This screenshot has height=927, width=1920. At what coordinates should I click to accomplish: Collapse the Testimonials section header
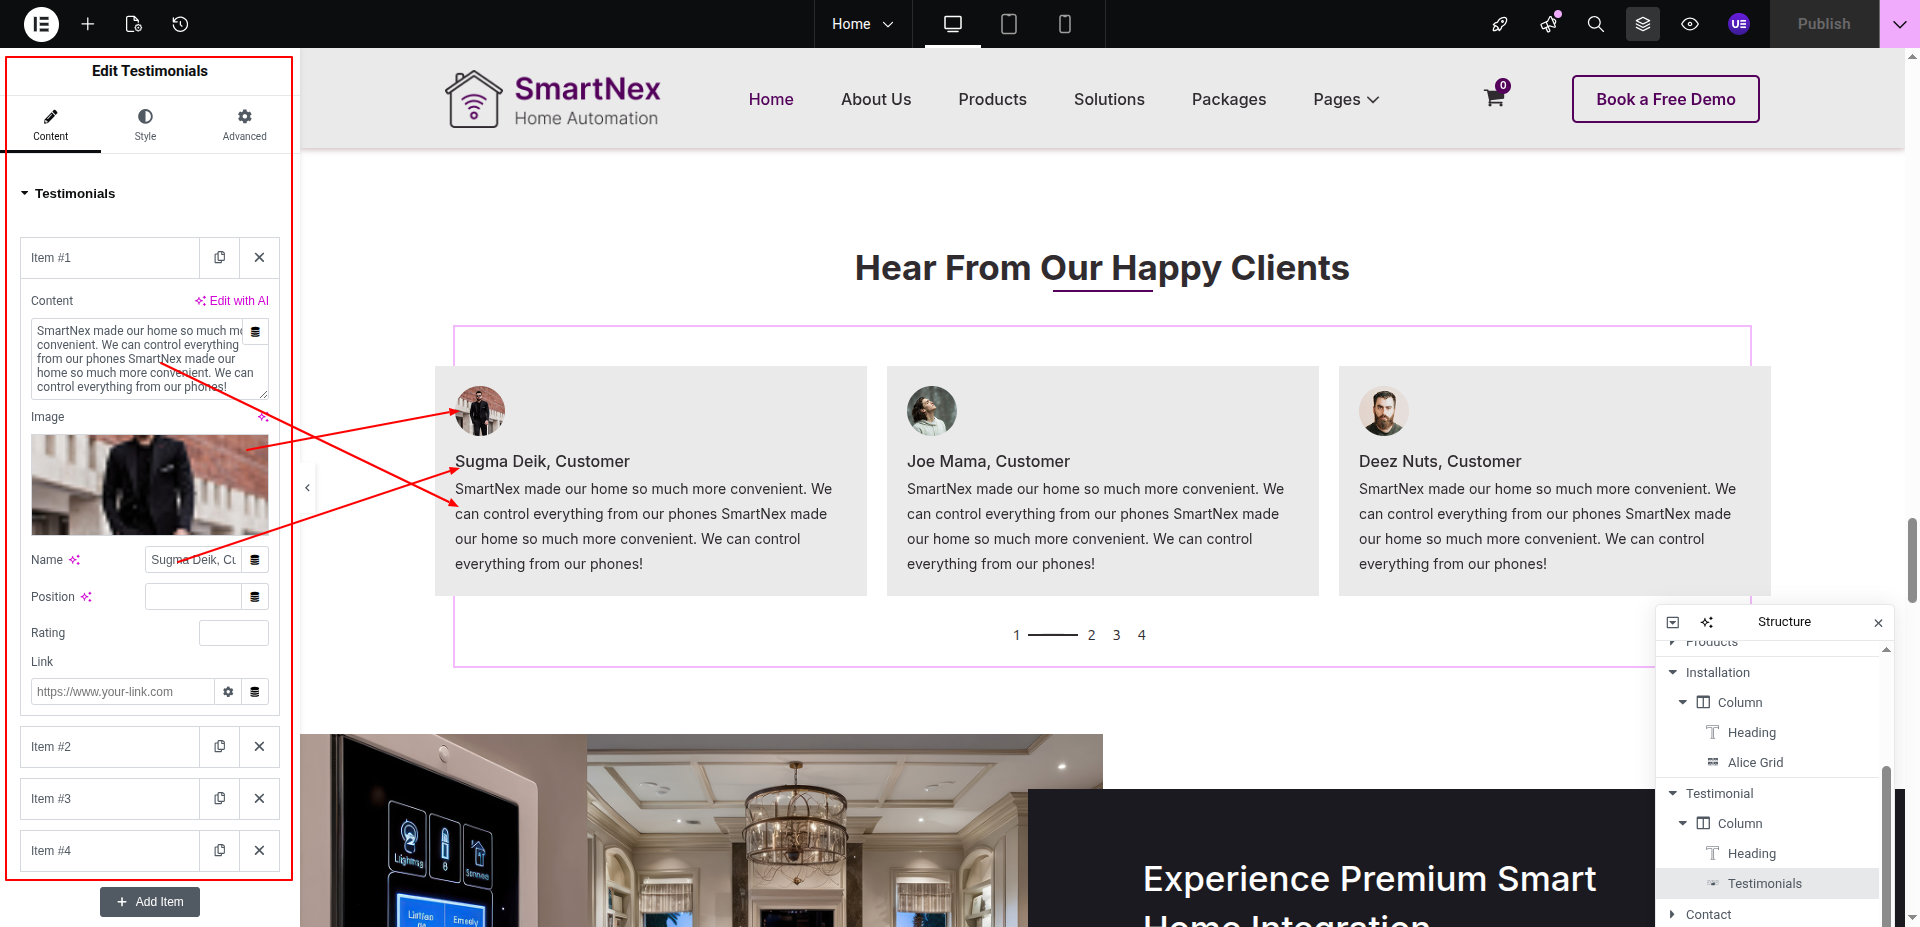click(68, 194)
